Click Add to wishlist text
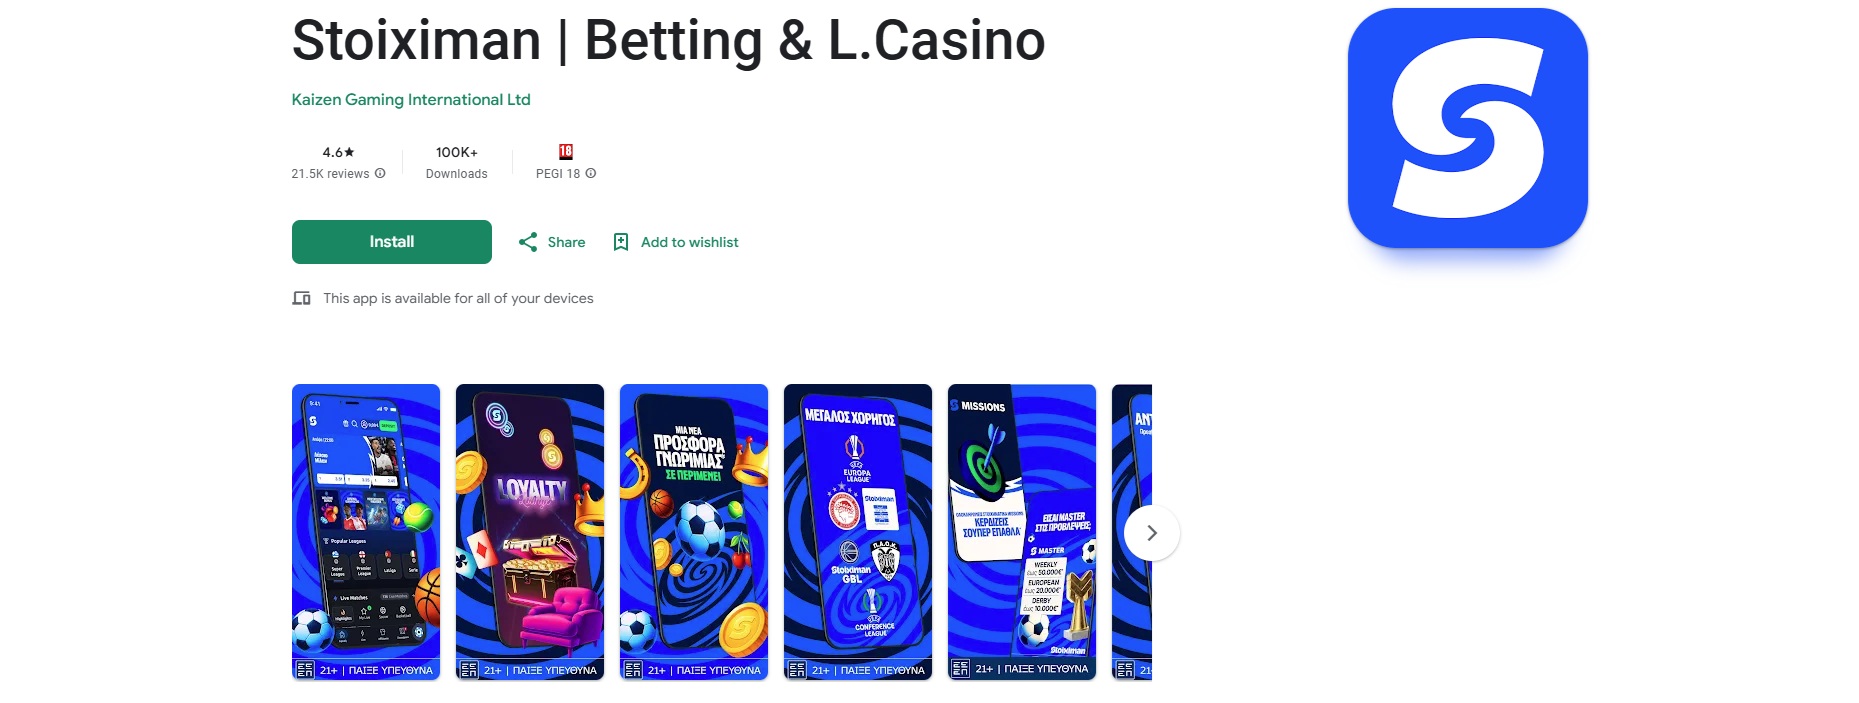The height and width of the screenshot is (703, 1859). pyautogui.click(x=690, y=242)
